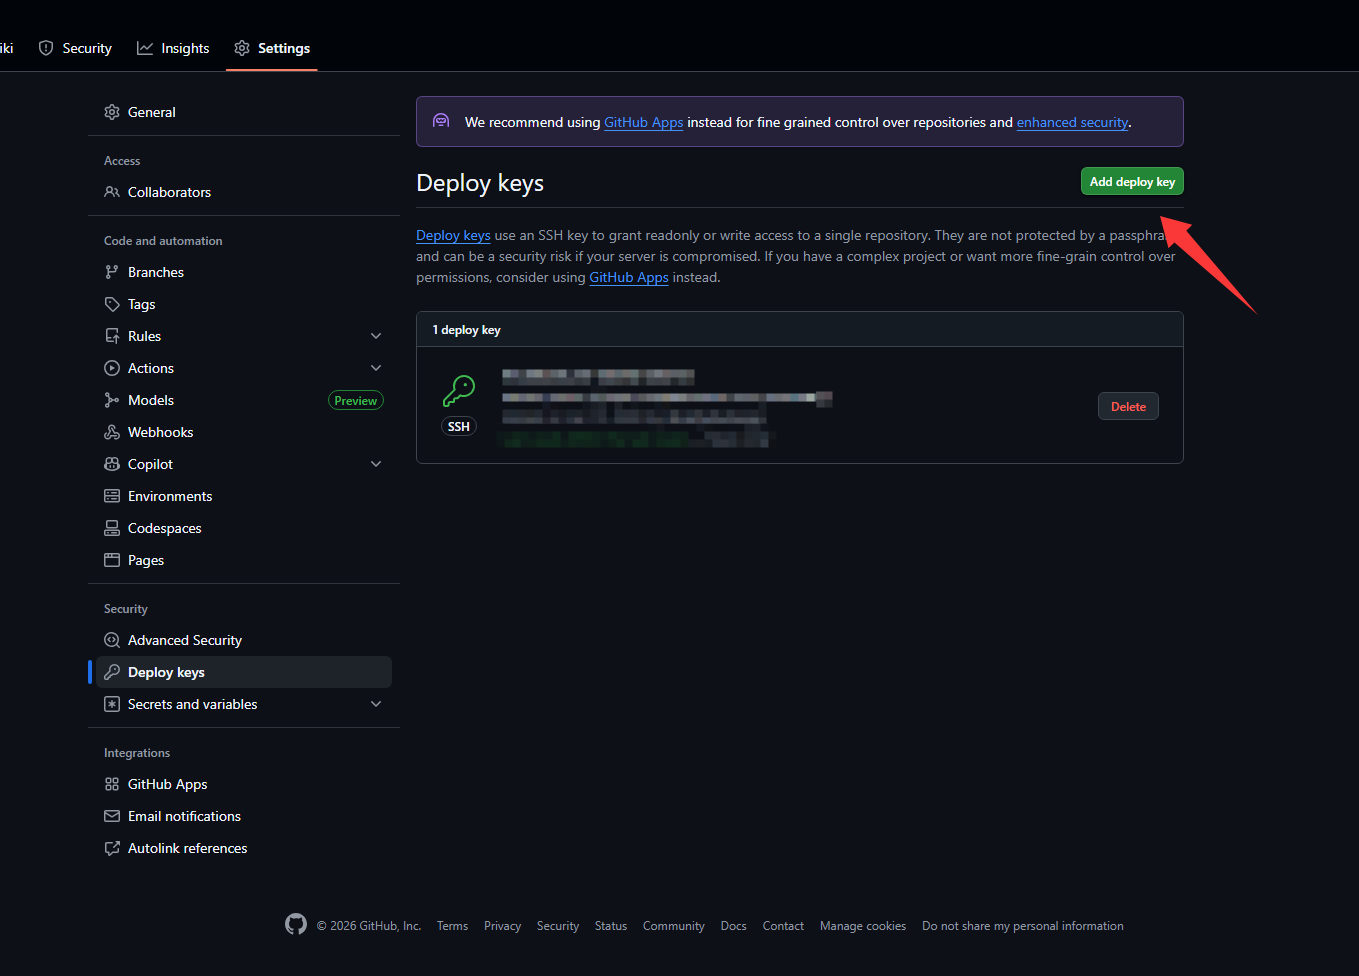
Task: Delete the existing deploy key
Action: click(x=1128, y=406)
